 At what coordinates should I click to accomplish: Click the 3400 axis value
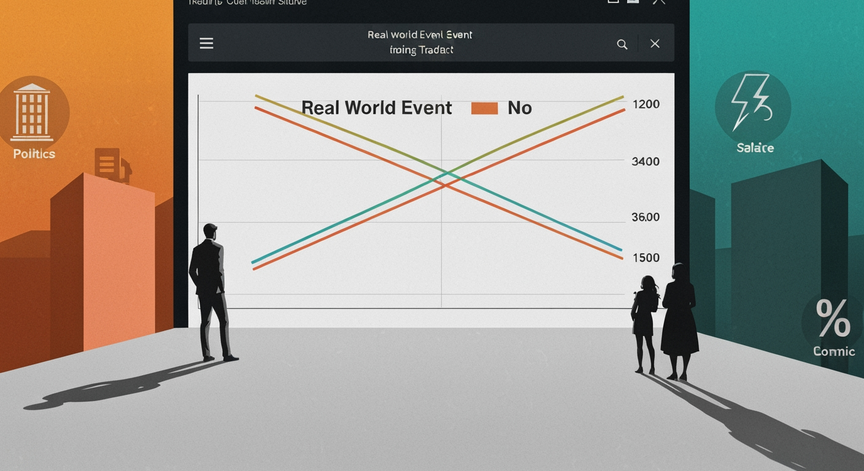[x=645, y=161]
